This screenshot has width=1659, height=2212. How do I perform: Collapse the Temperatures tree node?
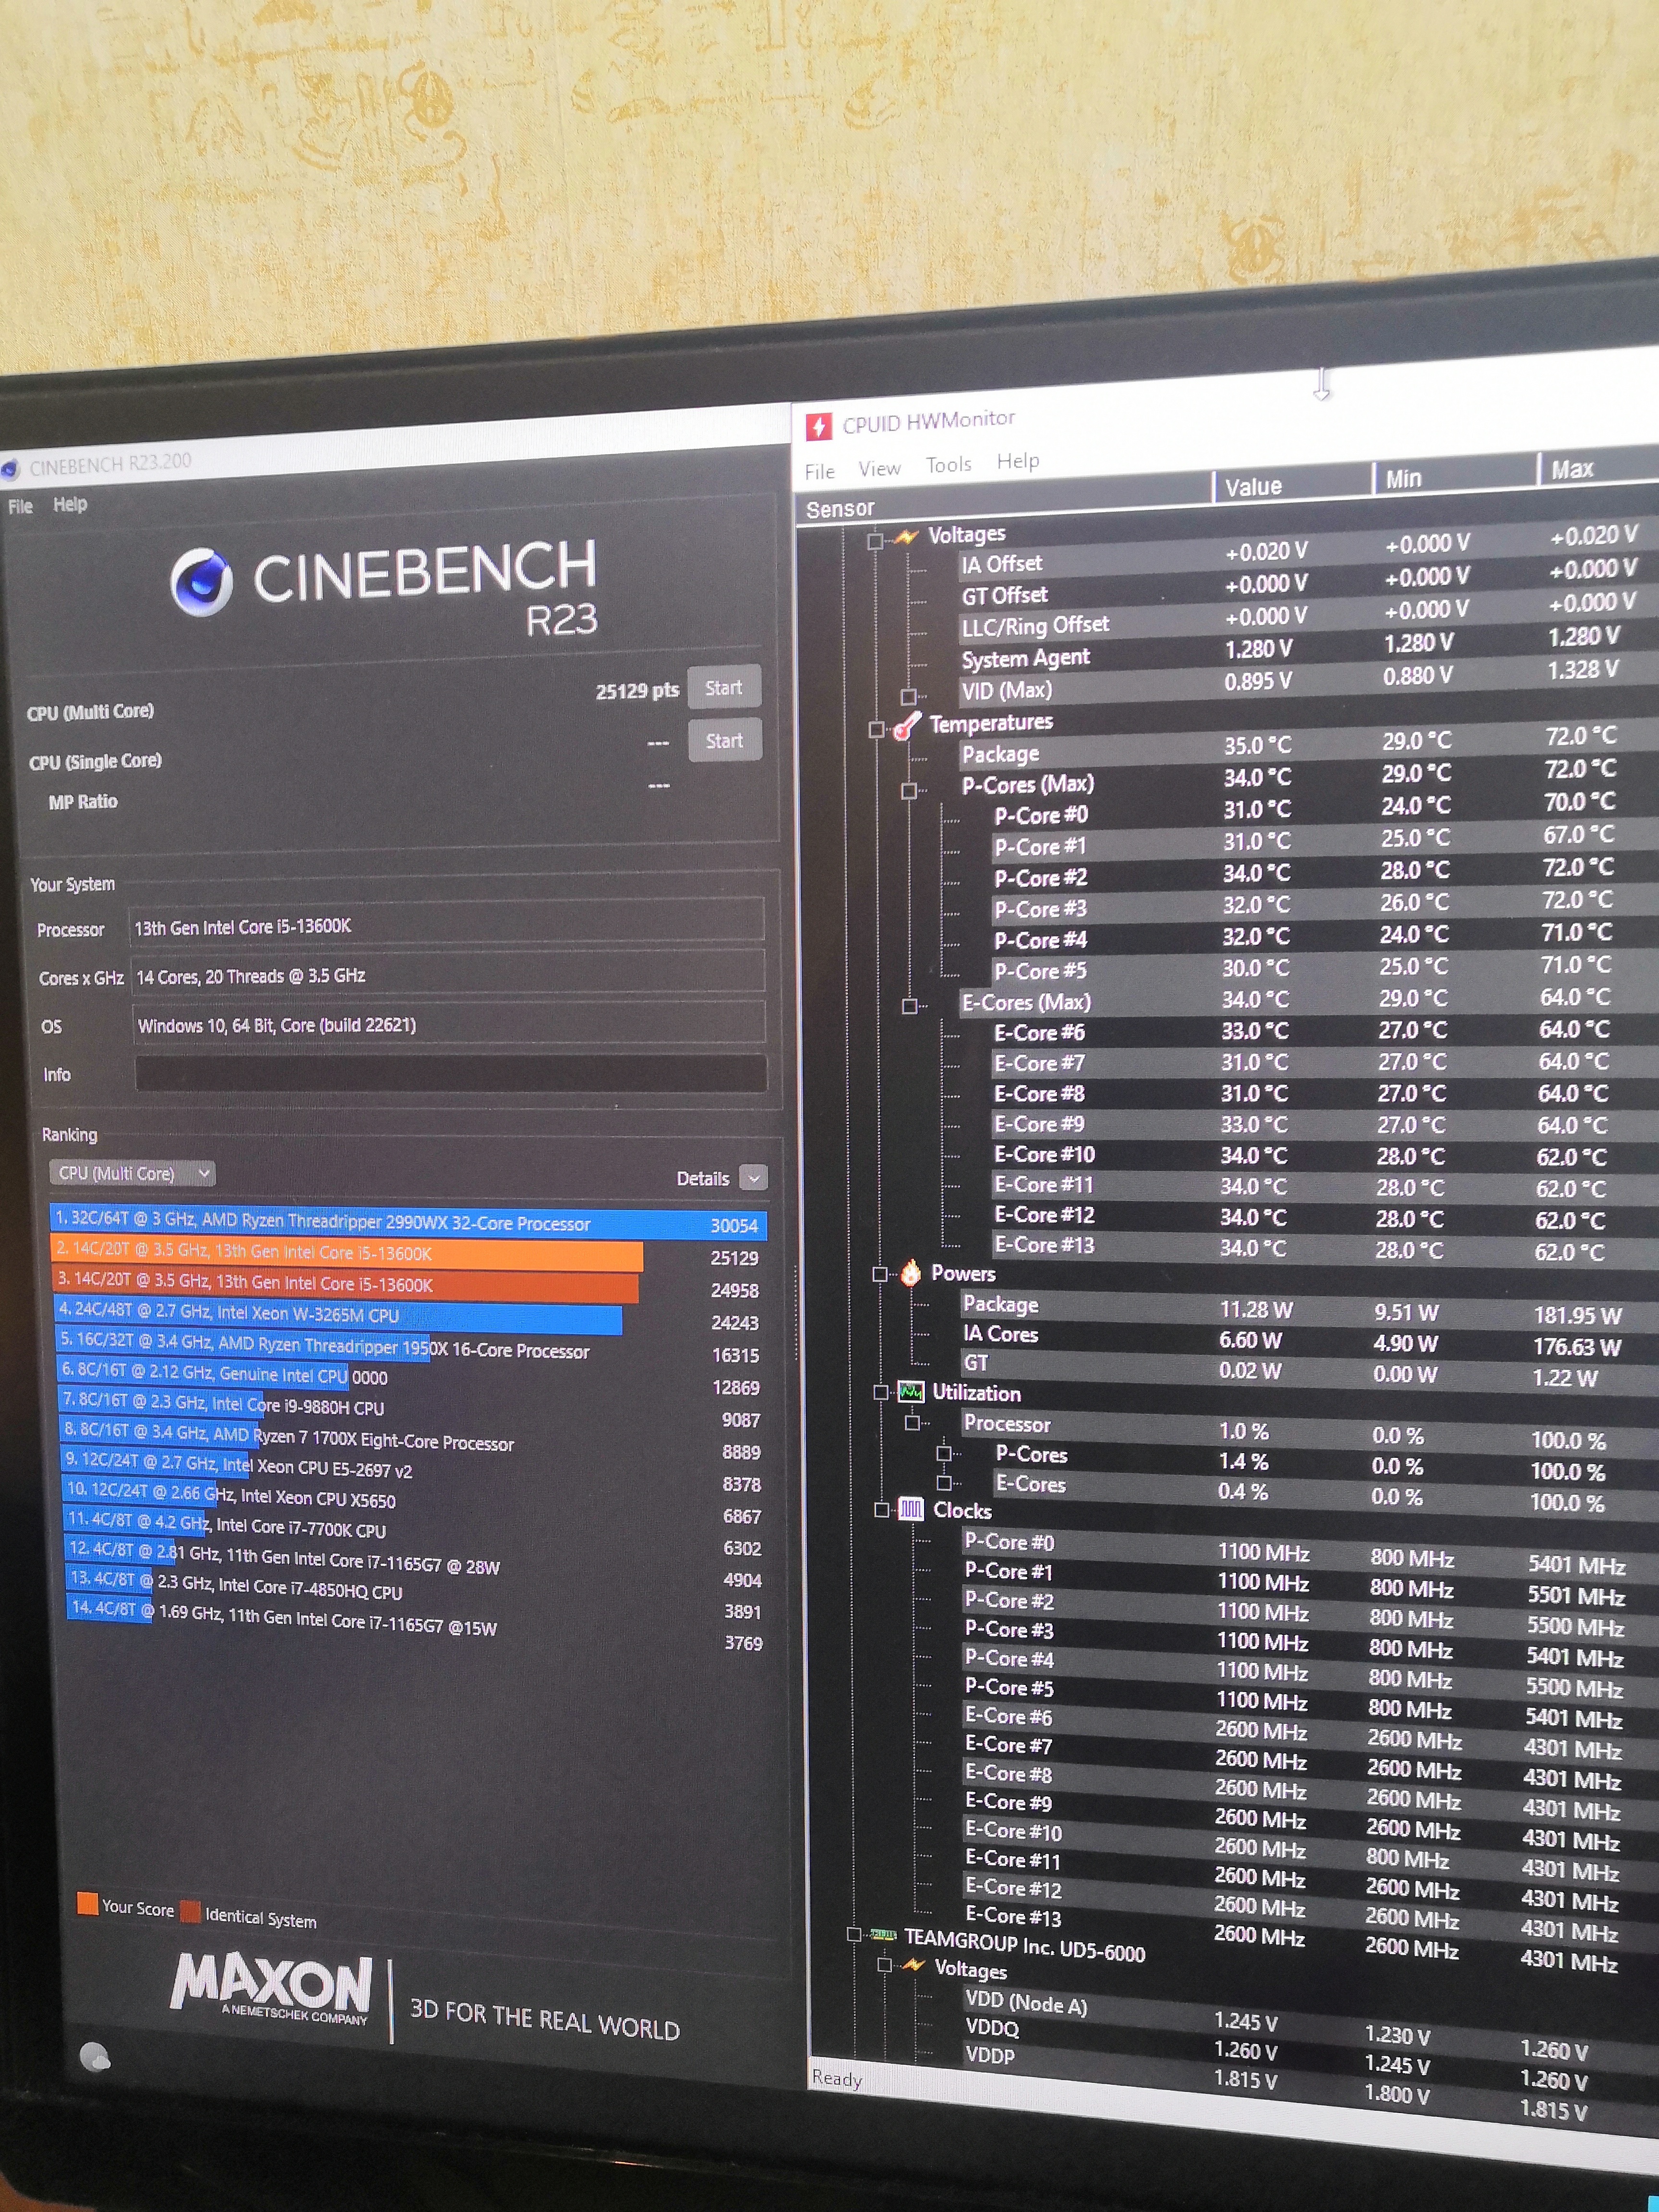click(876, 730)
